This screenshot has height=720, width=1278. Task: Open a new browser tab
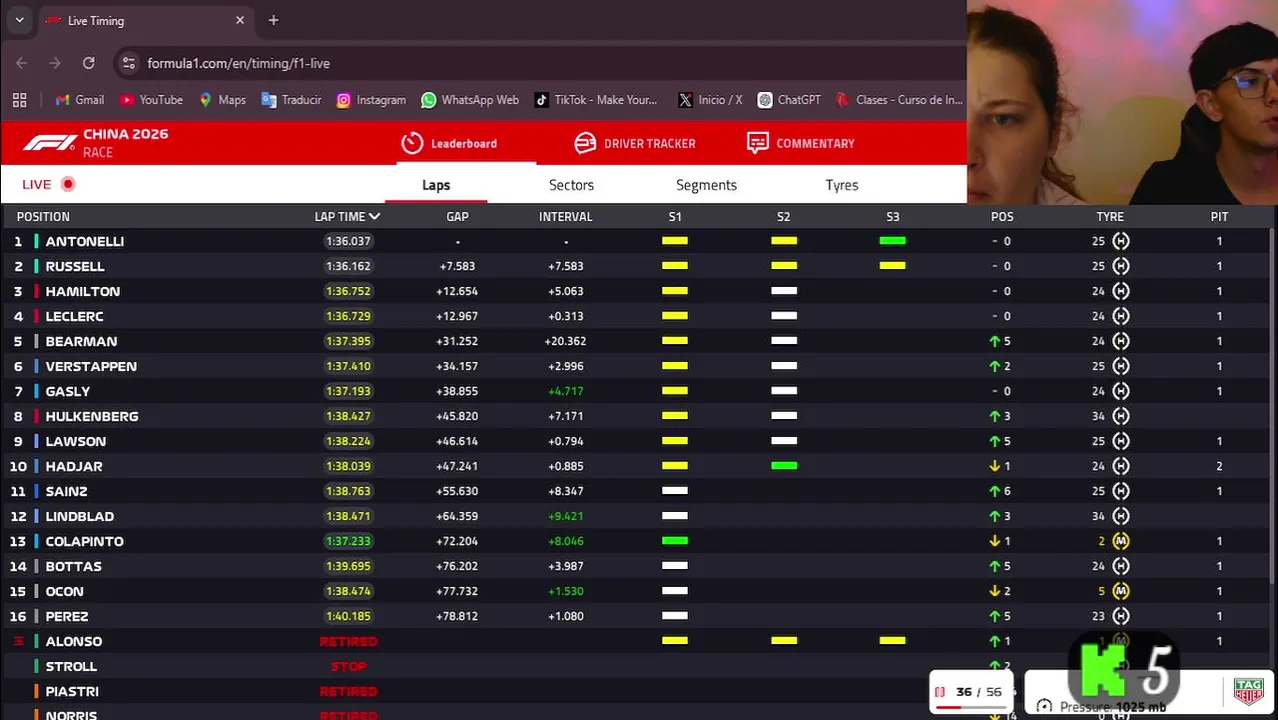[x=273, y=20]
